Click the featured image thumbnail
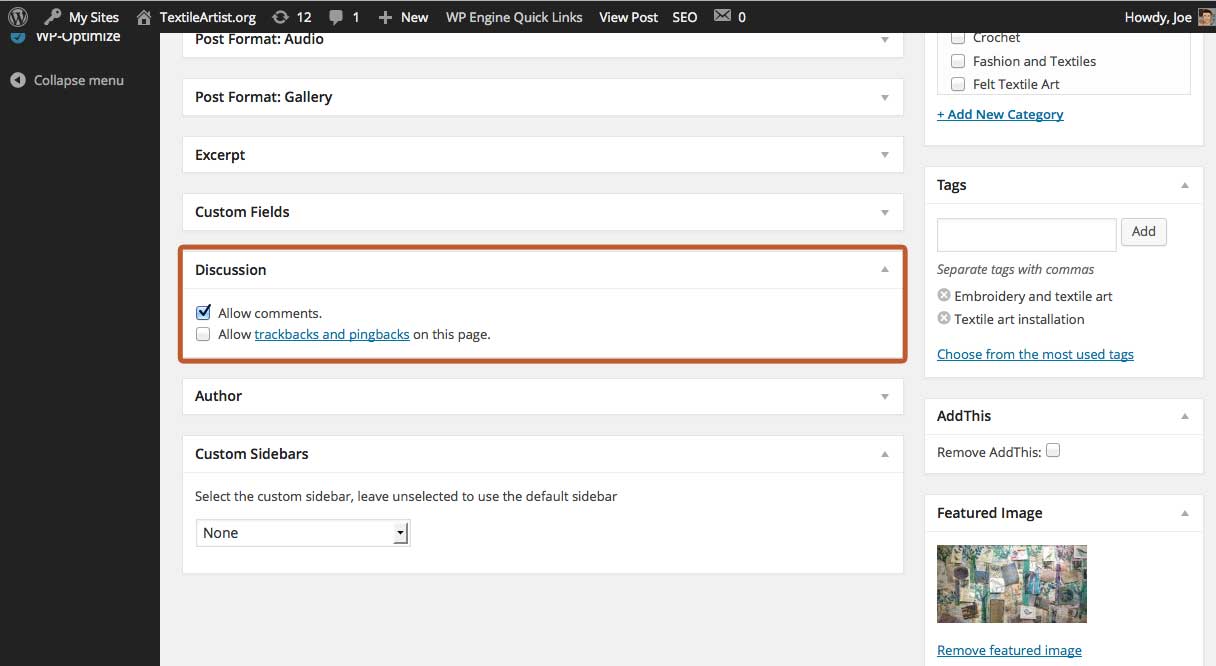The image size is (1216, 666). [x=1012, y=584]
